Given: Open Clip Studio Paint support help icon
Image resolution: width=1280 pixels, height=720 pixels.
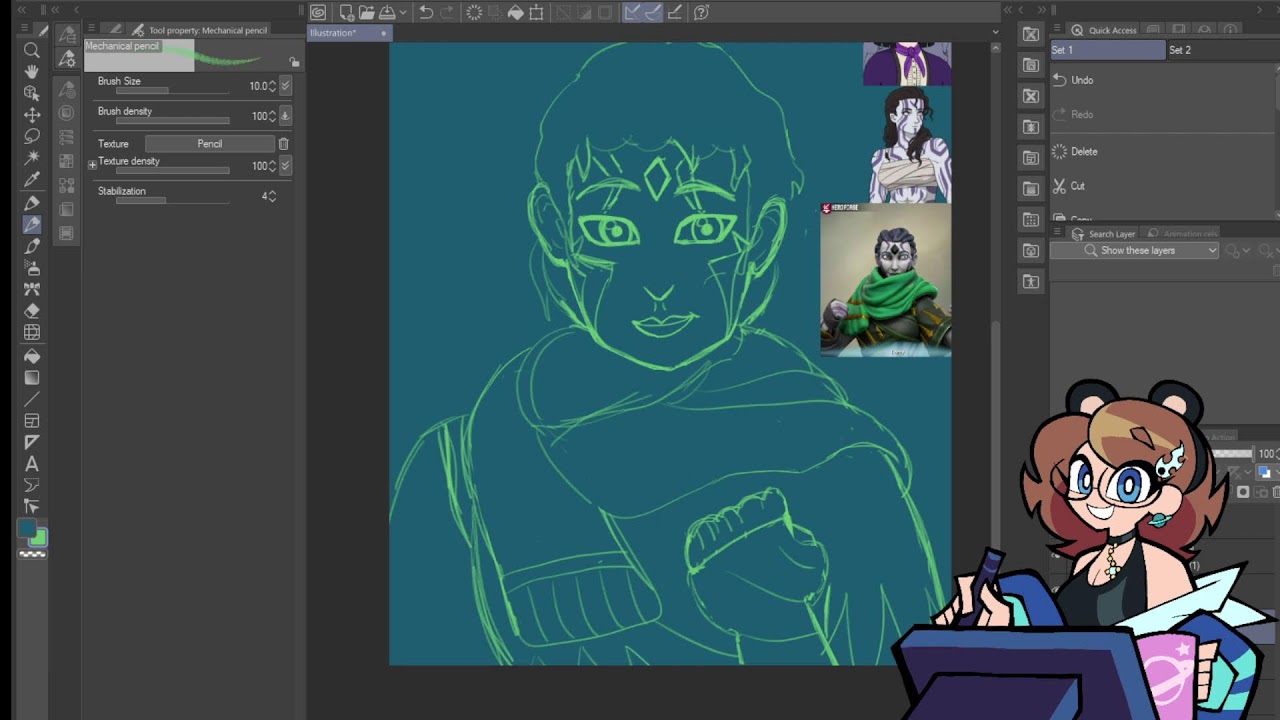Looking at the screenshot, I should (x=701, y=12).
